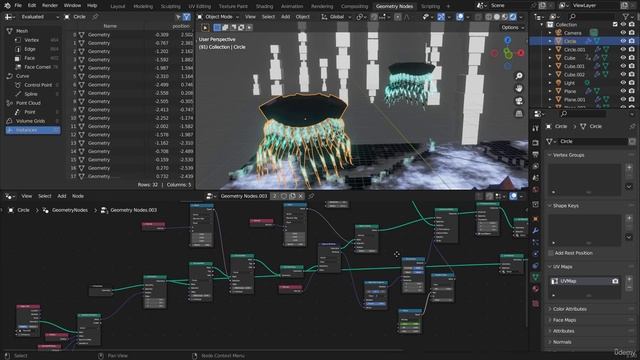Click the blue Z axis gizmo
The image size is (640, 360).
point(508,40)
